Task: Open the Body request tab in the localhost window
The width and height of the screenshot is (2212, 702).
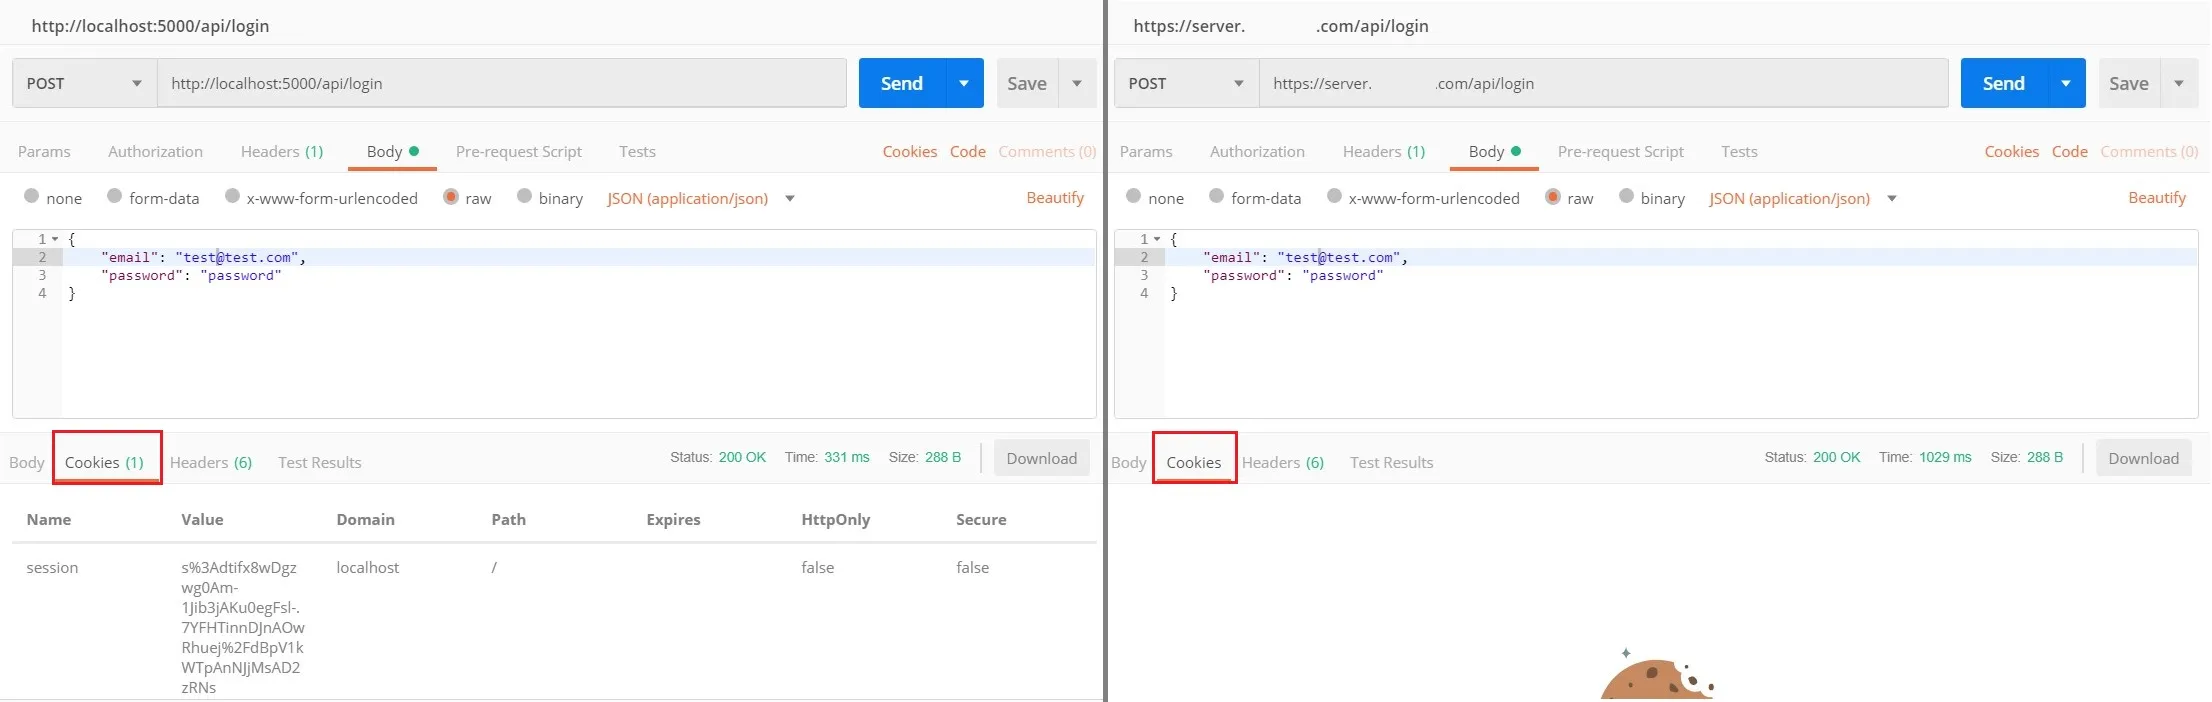Action: (392, 151)
